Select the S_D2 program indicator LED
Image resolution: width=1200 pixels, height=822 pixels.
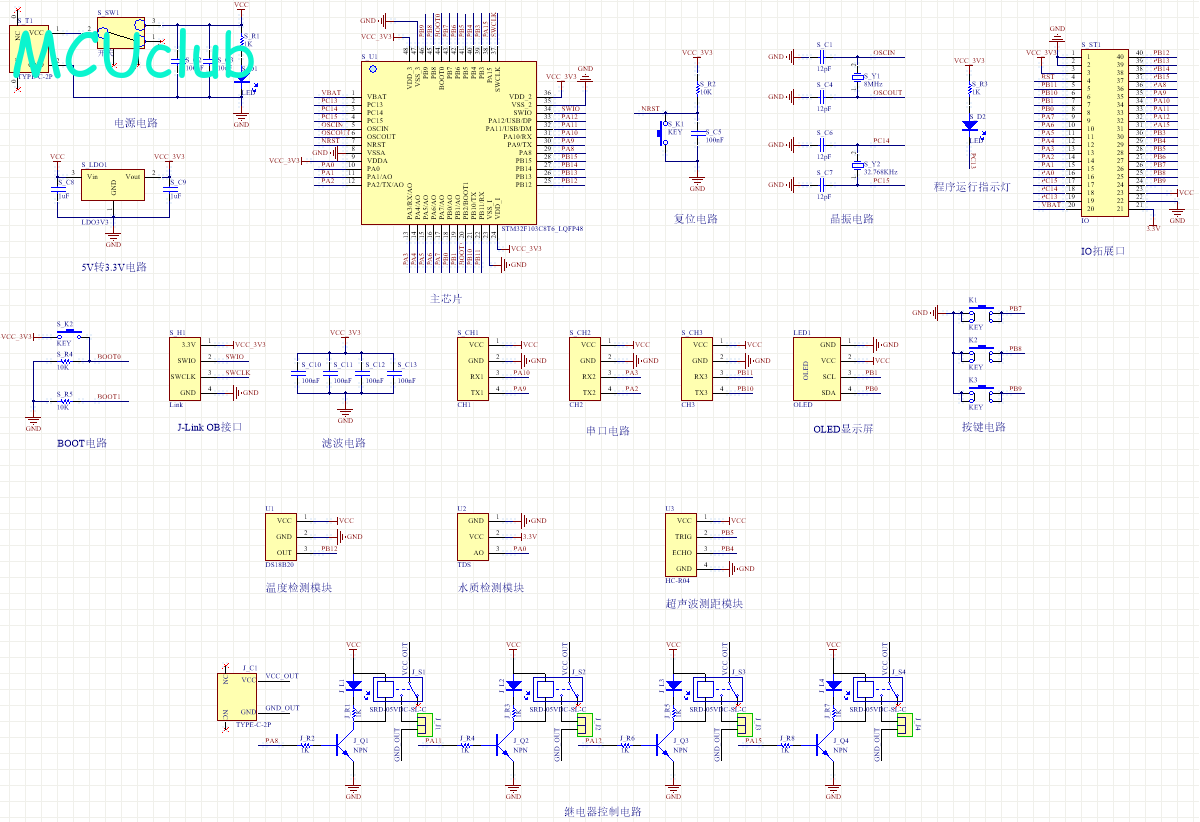(x=969, y=126)
